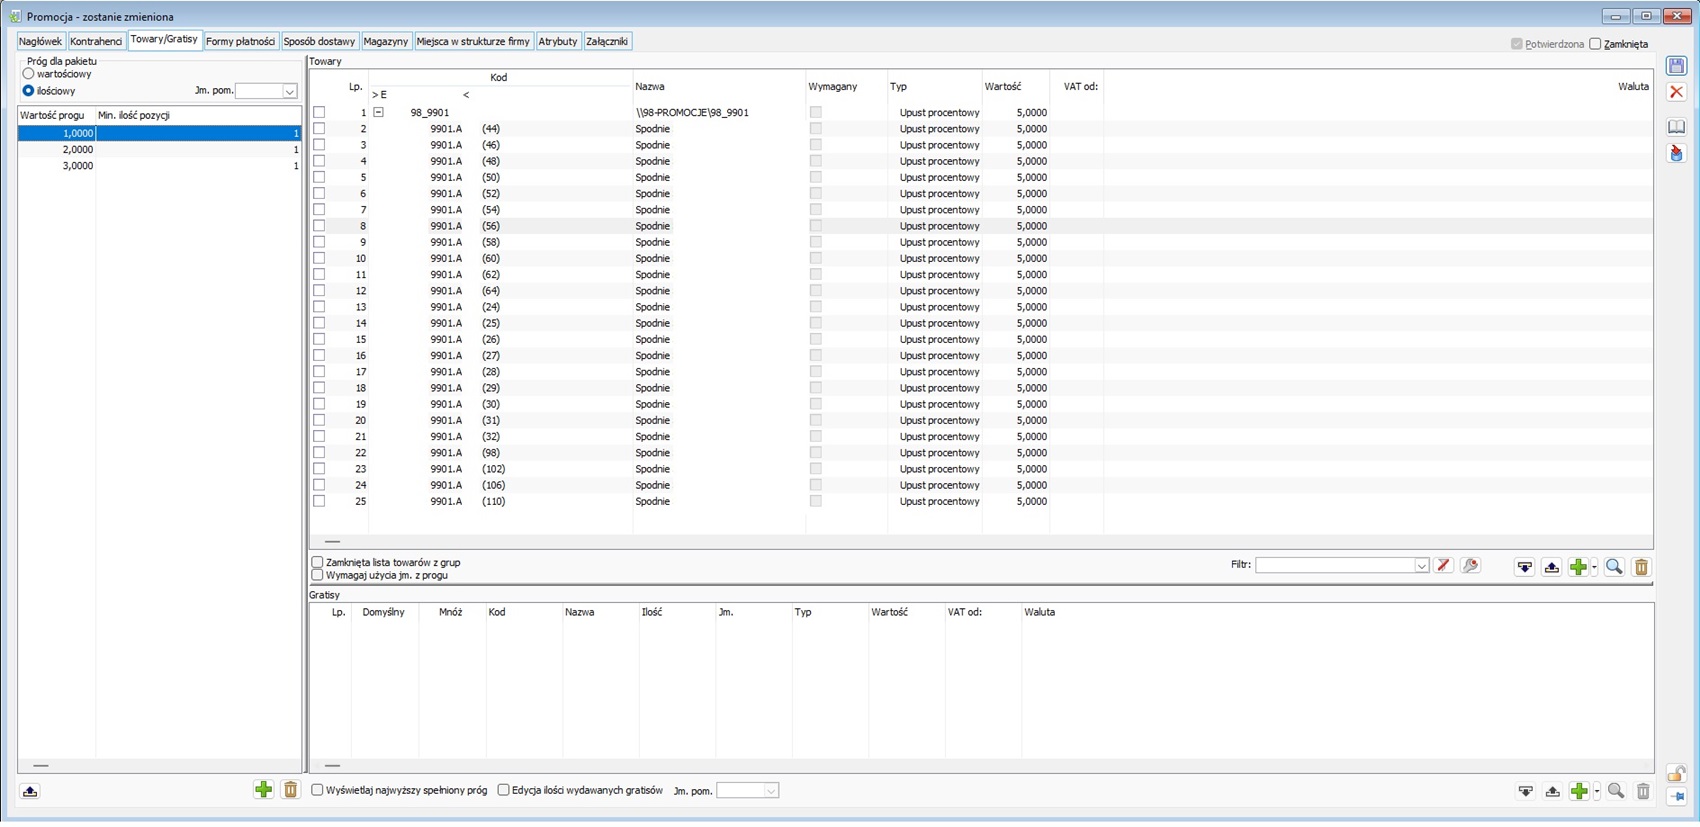Delete the selected threshold with the left panel trash icon

290,790
